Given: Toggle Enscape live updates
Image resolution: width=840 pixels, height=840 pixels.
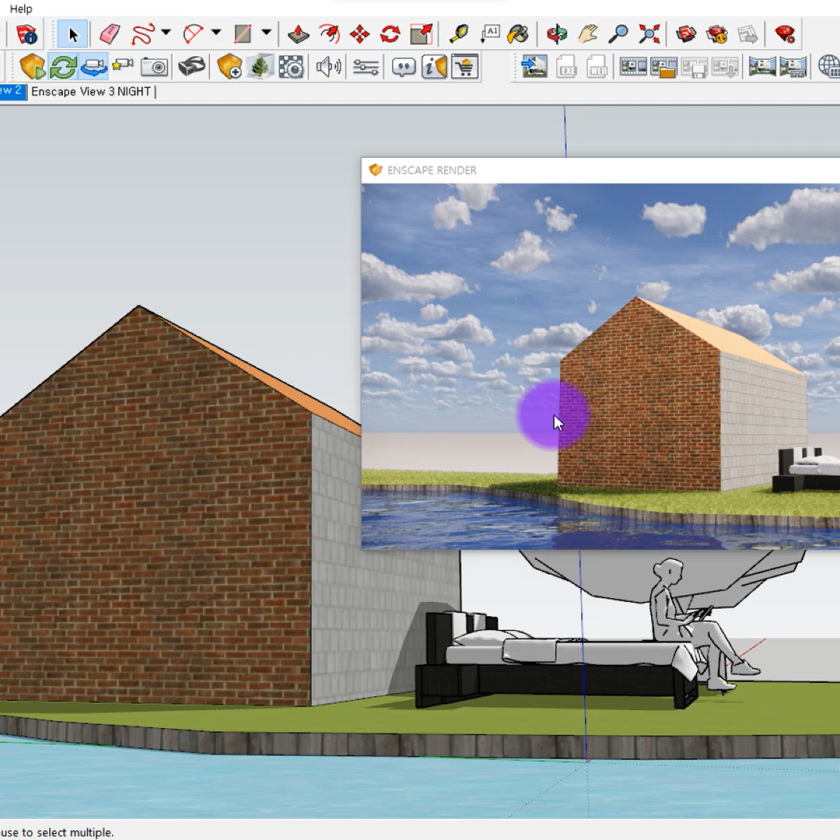Looking at the screenshot, I should coord(61,67).
